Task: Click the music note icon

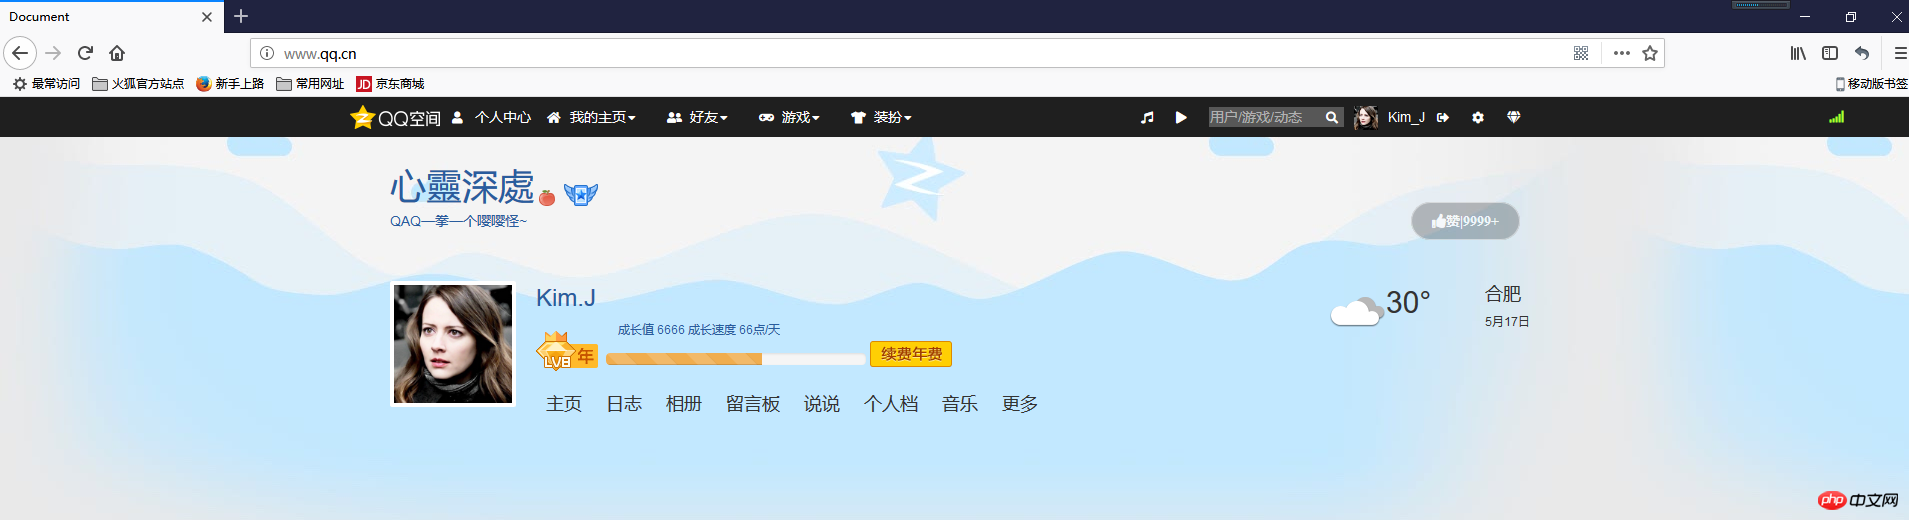Action: click(x=1147, y=117)
